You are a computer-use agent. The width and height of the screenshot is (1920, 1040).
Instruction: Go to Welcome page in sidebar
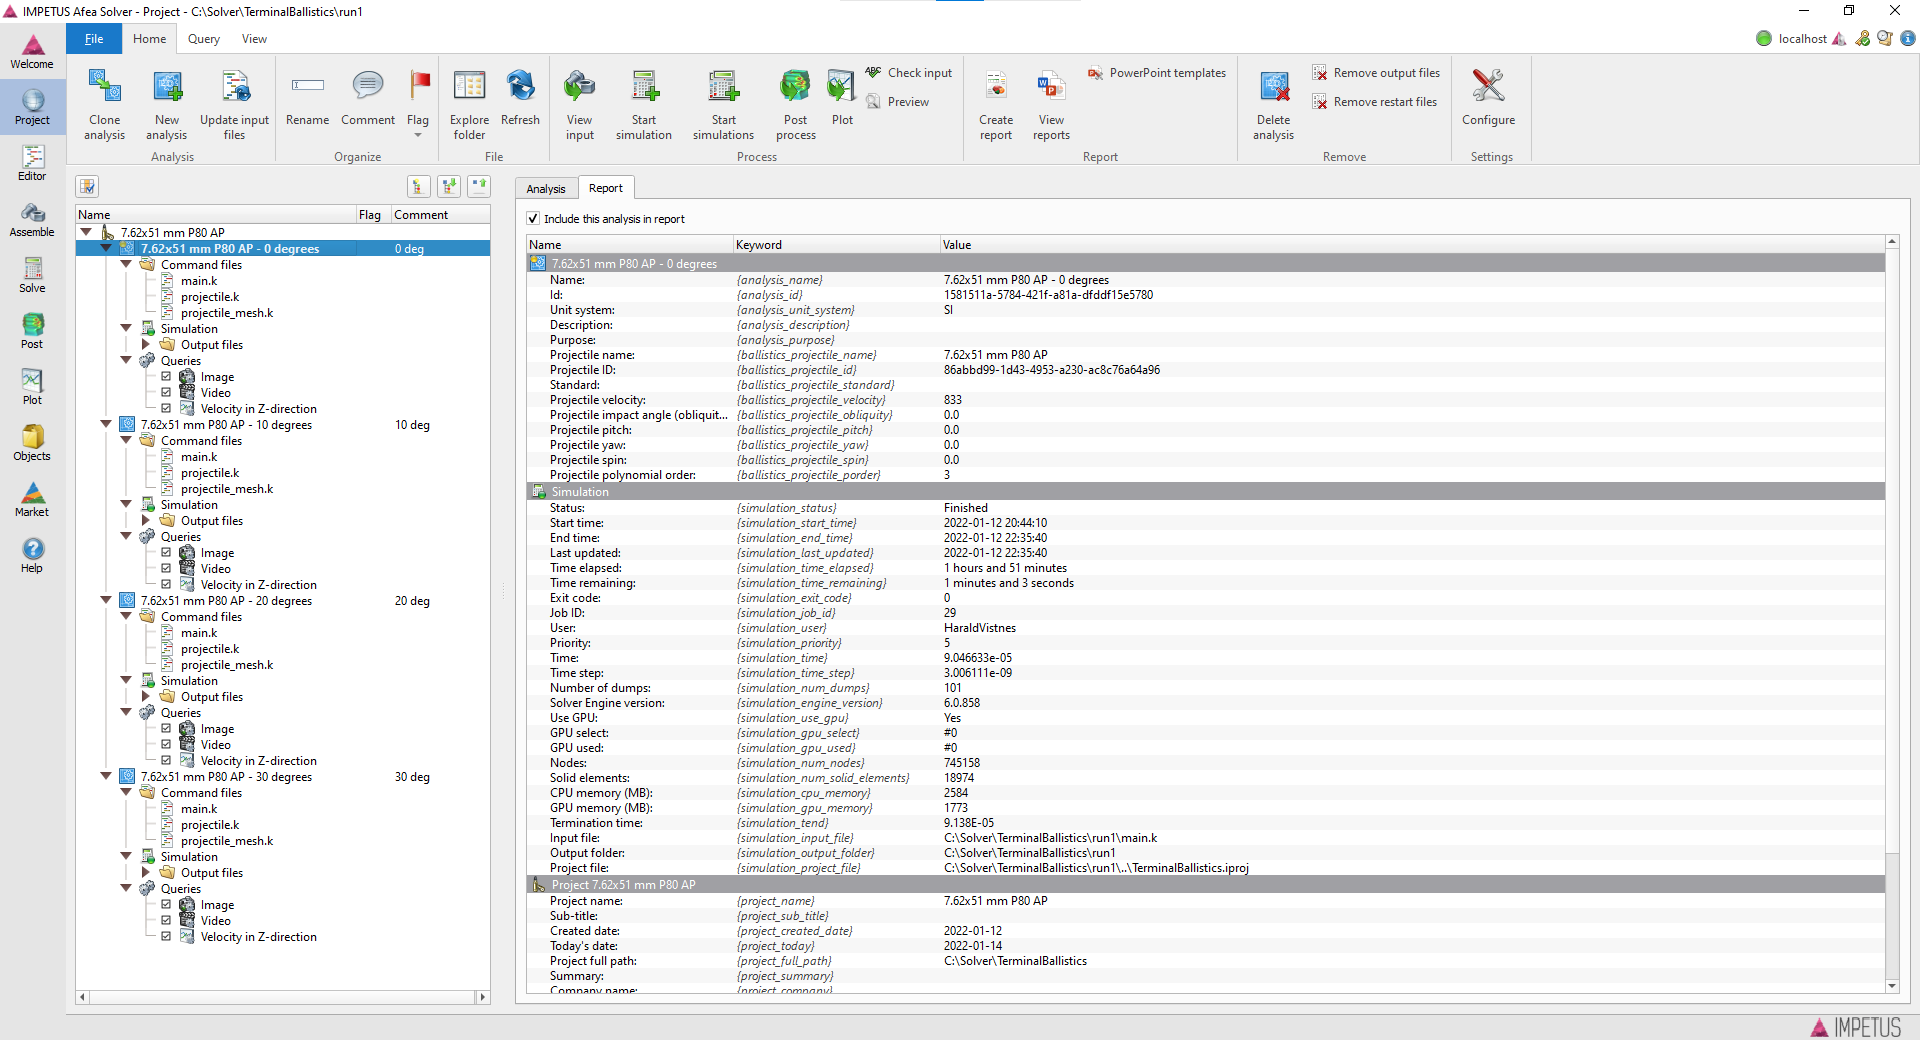[x=32, y=52]
